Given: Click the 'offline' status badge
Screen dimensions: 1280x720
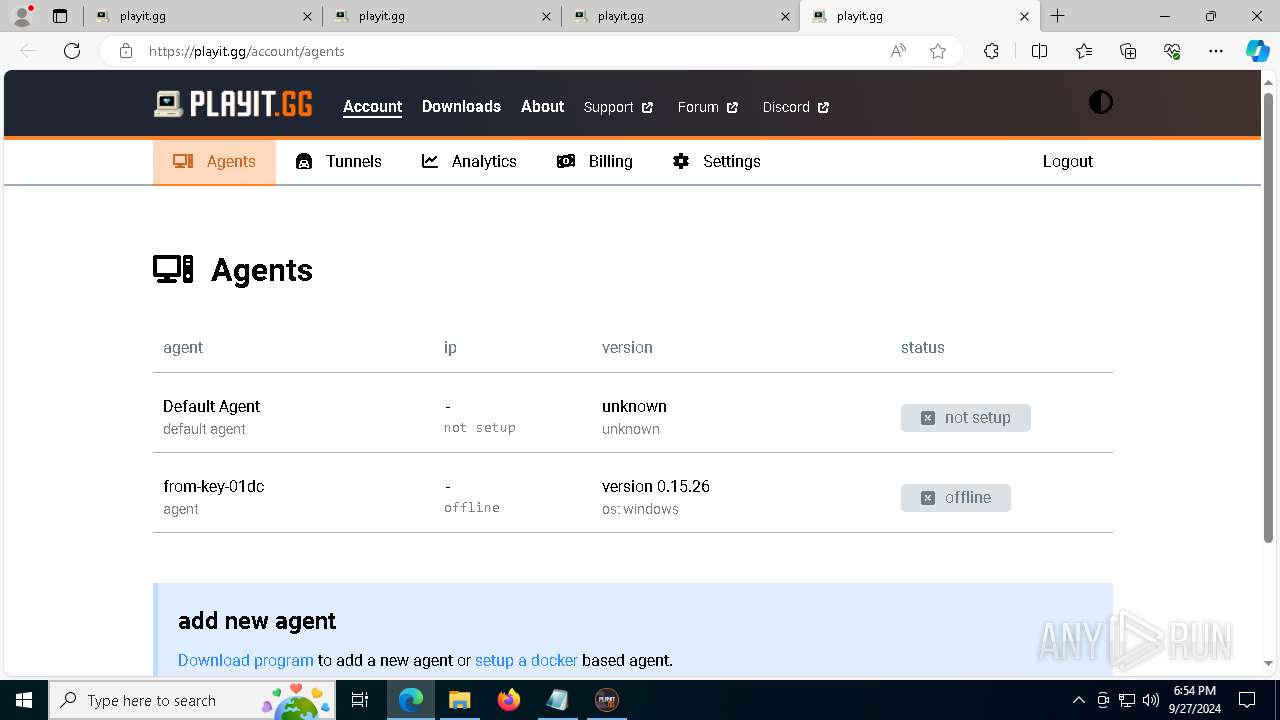Looking at the screenshot, I should [955, 498].
